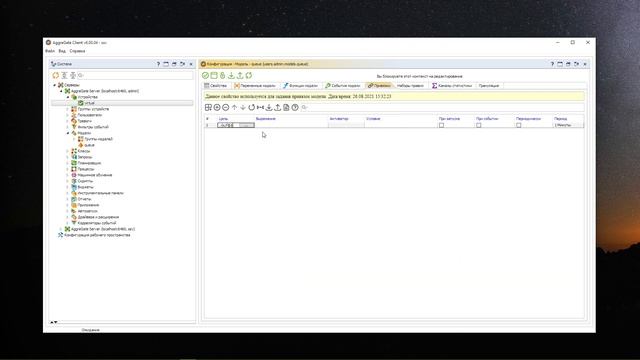The image size is (640, 360).
Task: Select "Инструментальные панели" in the tree
Action: coord(100,193)
